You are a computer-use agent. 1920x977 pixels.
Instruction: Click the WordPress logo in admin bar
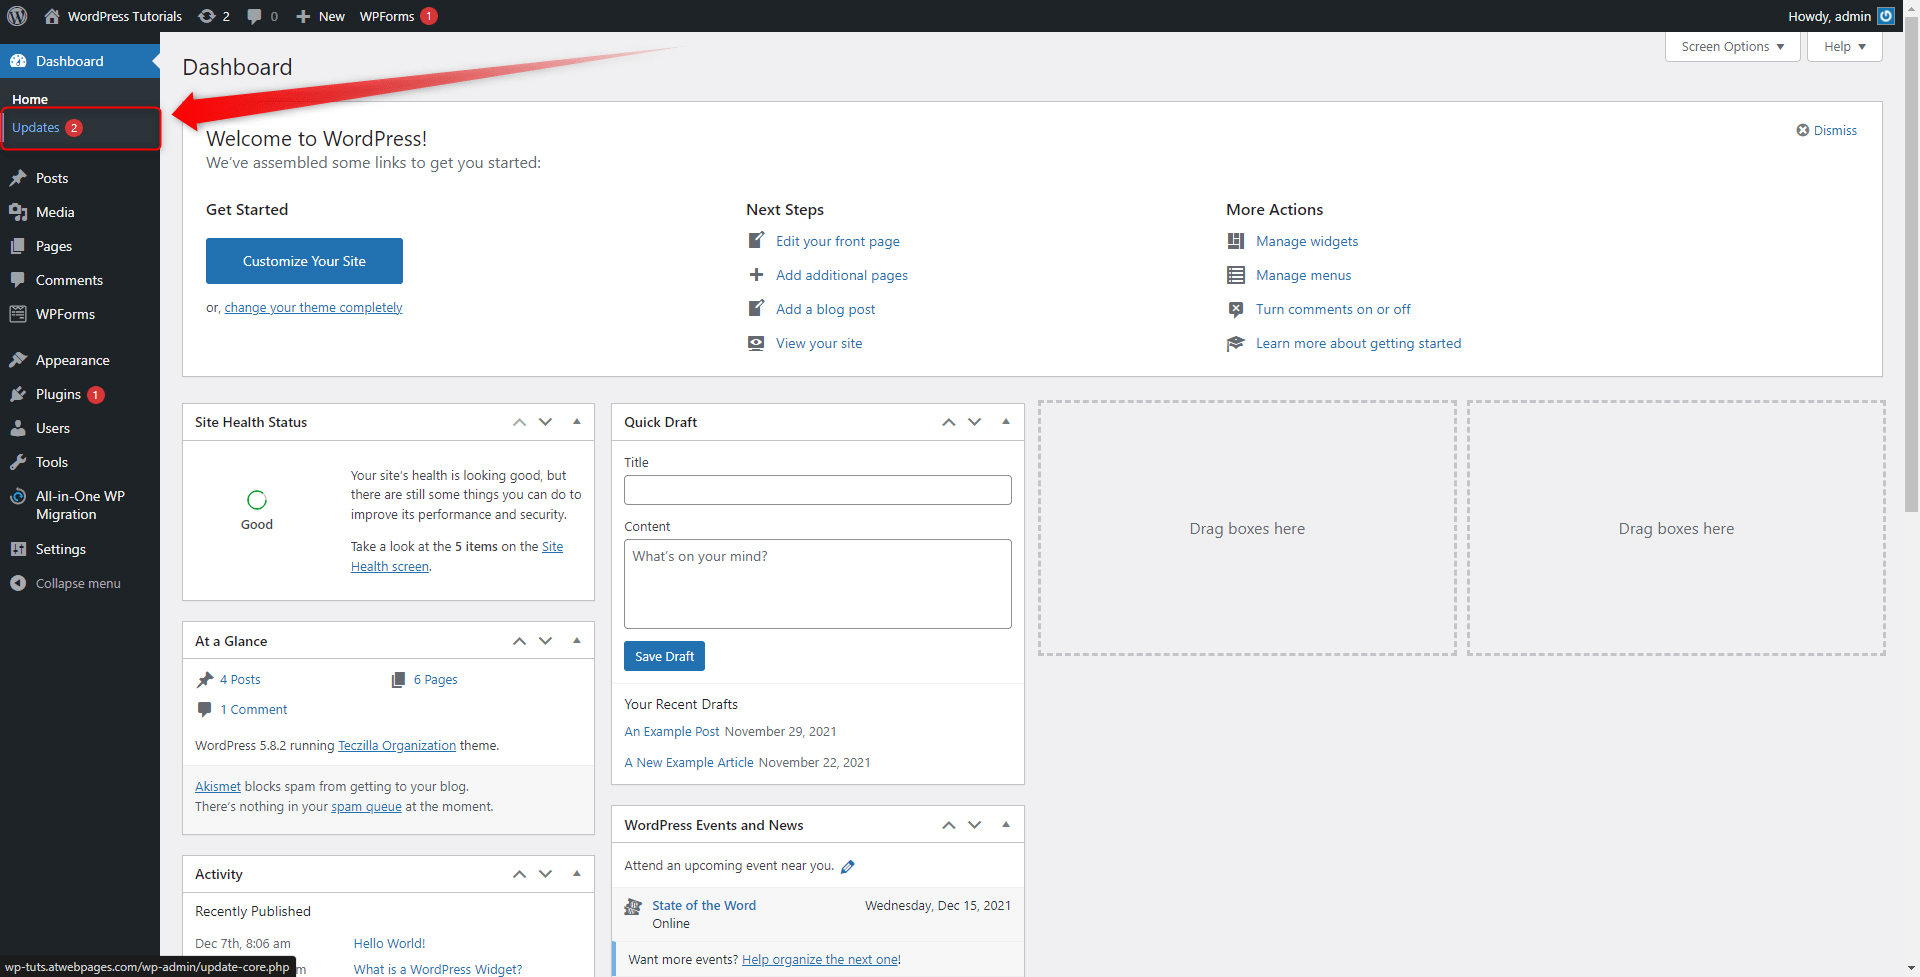click(x=17, y=16)
